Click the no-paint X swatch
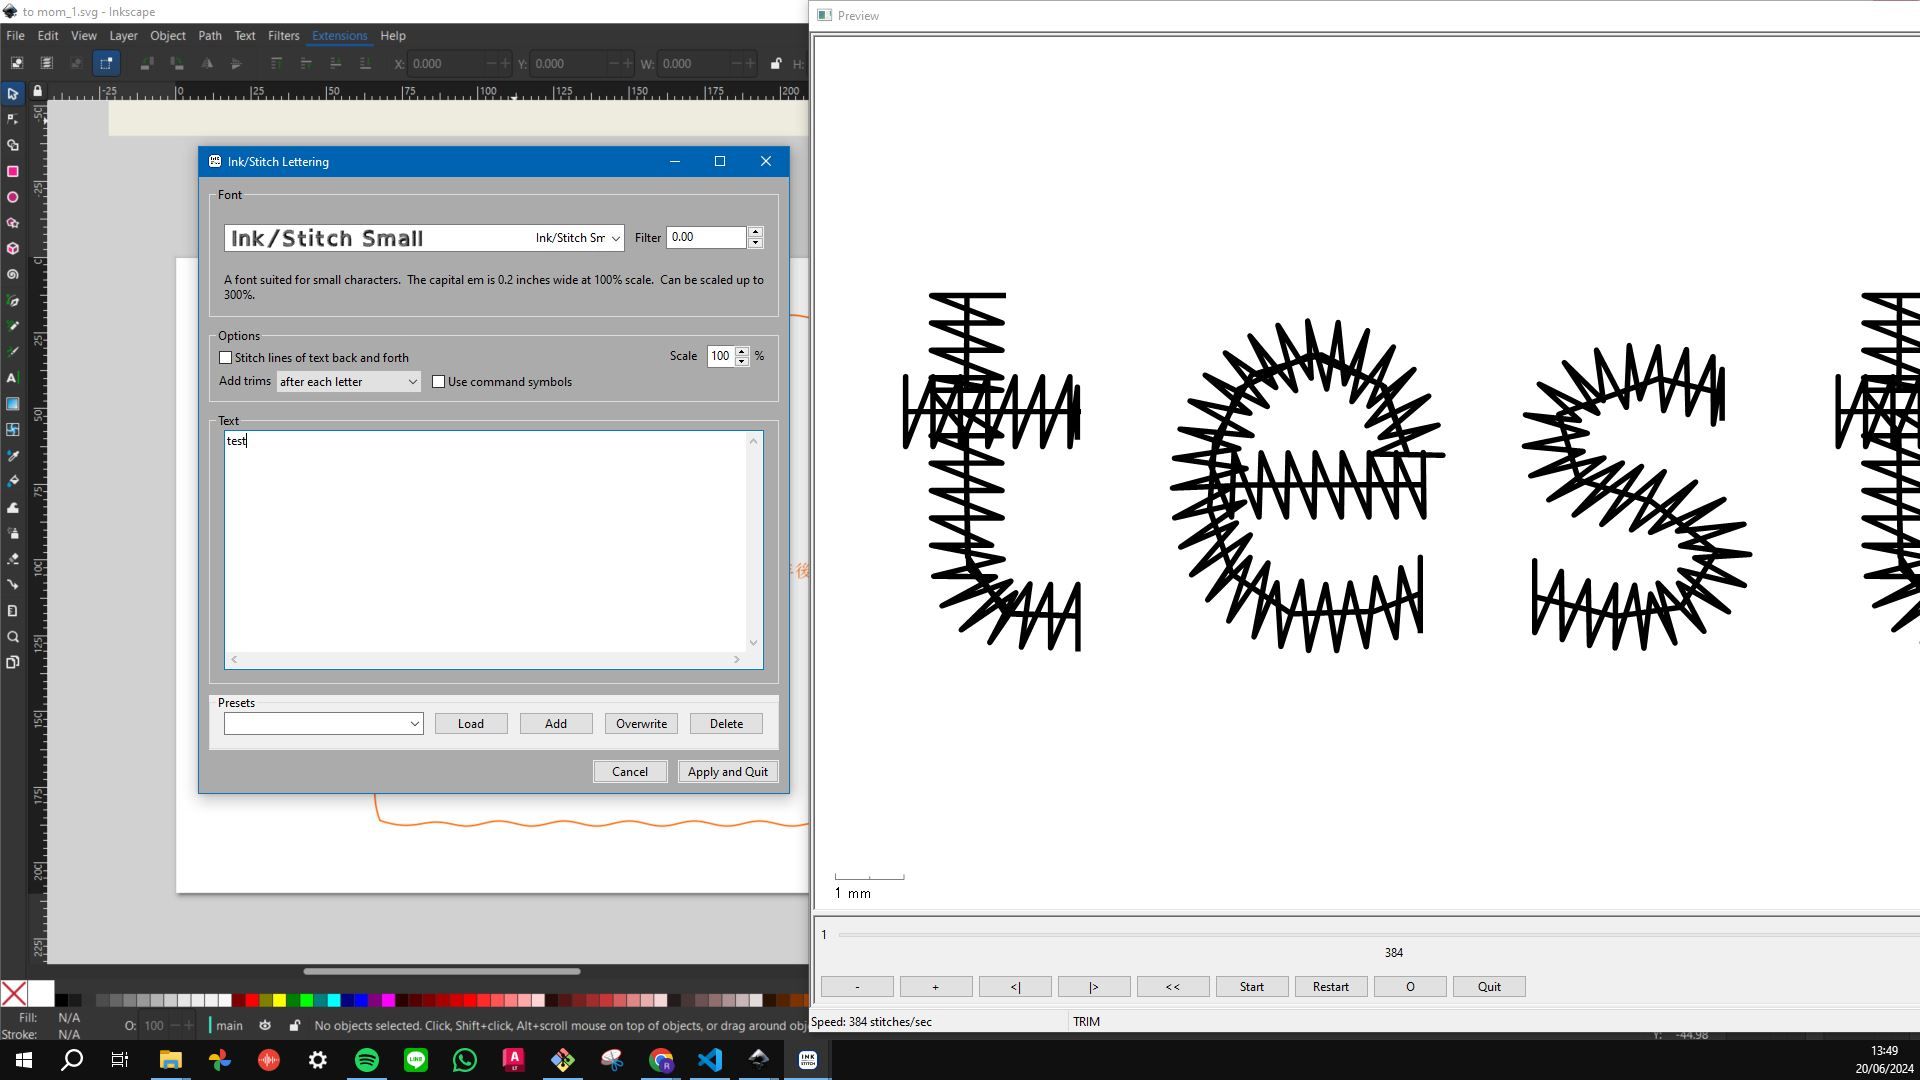Viewport: 1920px width, 1080px height. pyautogui.click(x=14, y=994)
